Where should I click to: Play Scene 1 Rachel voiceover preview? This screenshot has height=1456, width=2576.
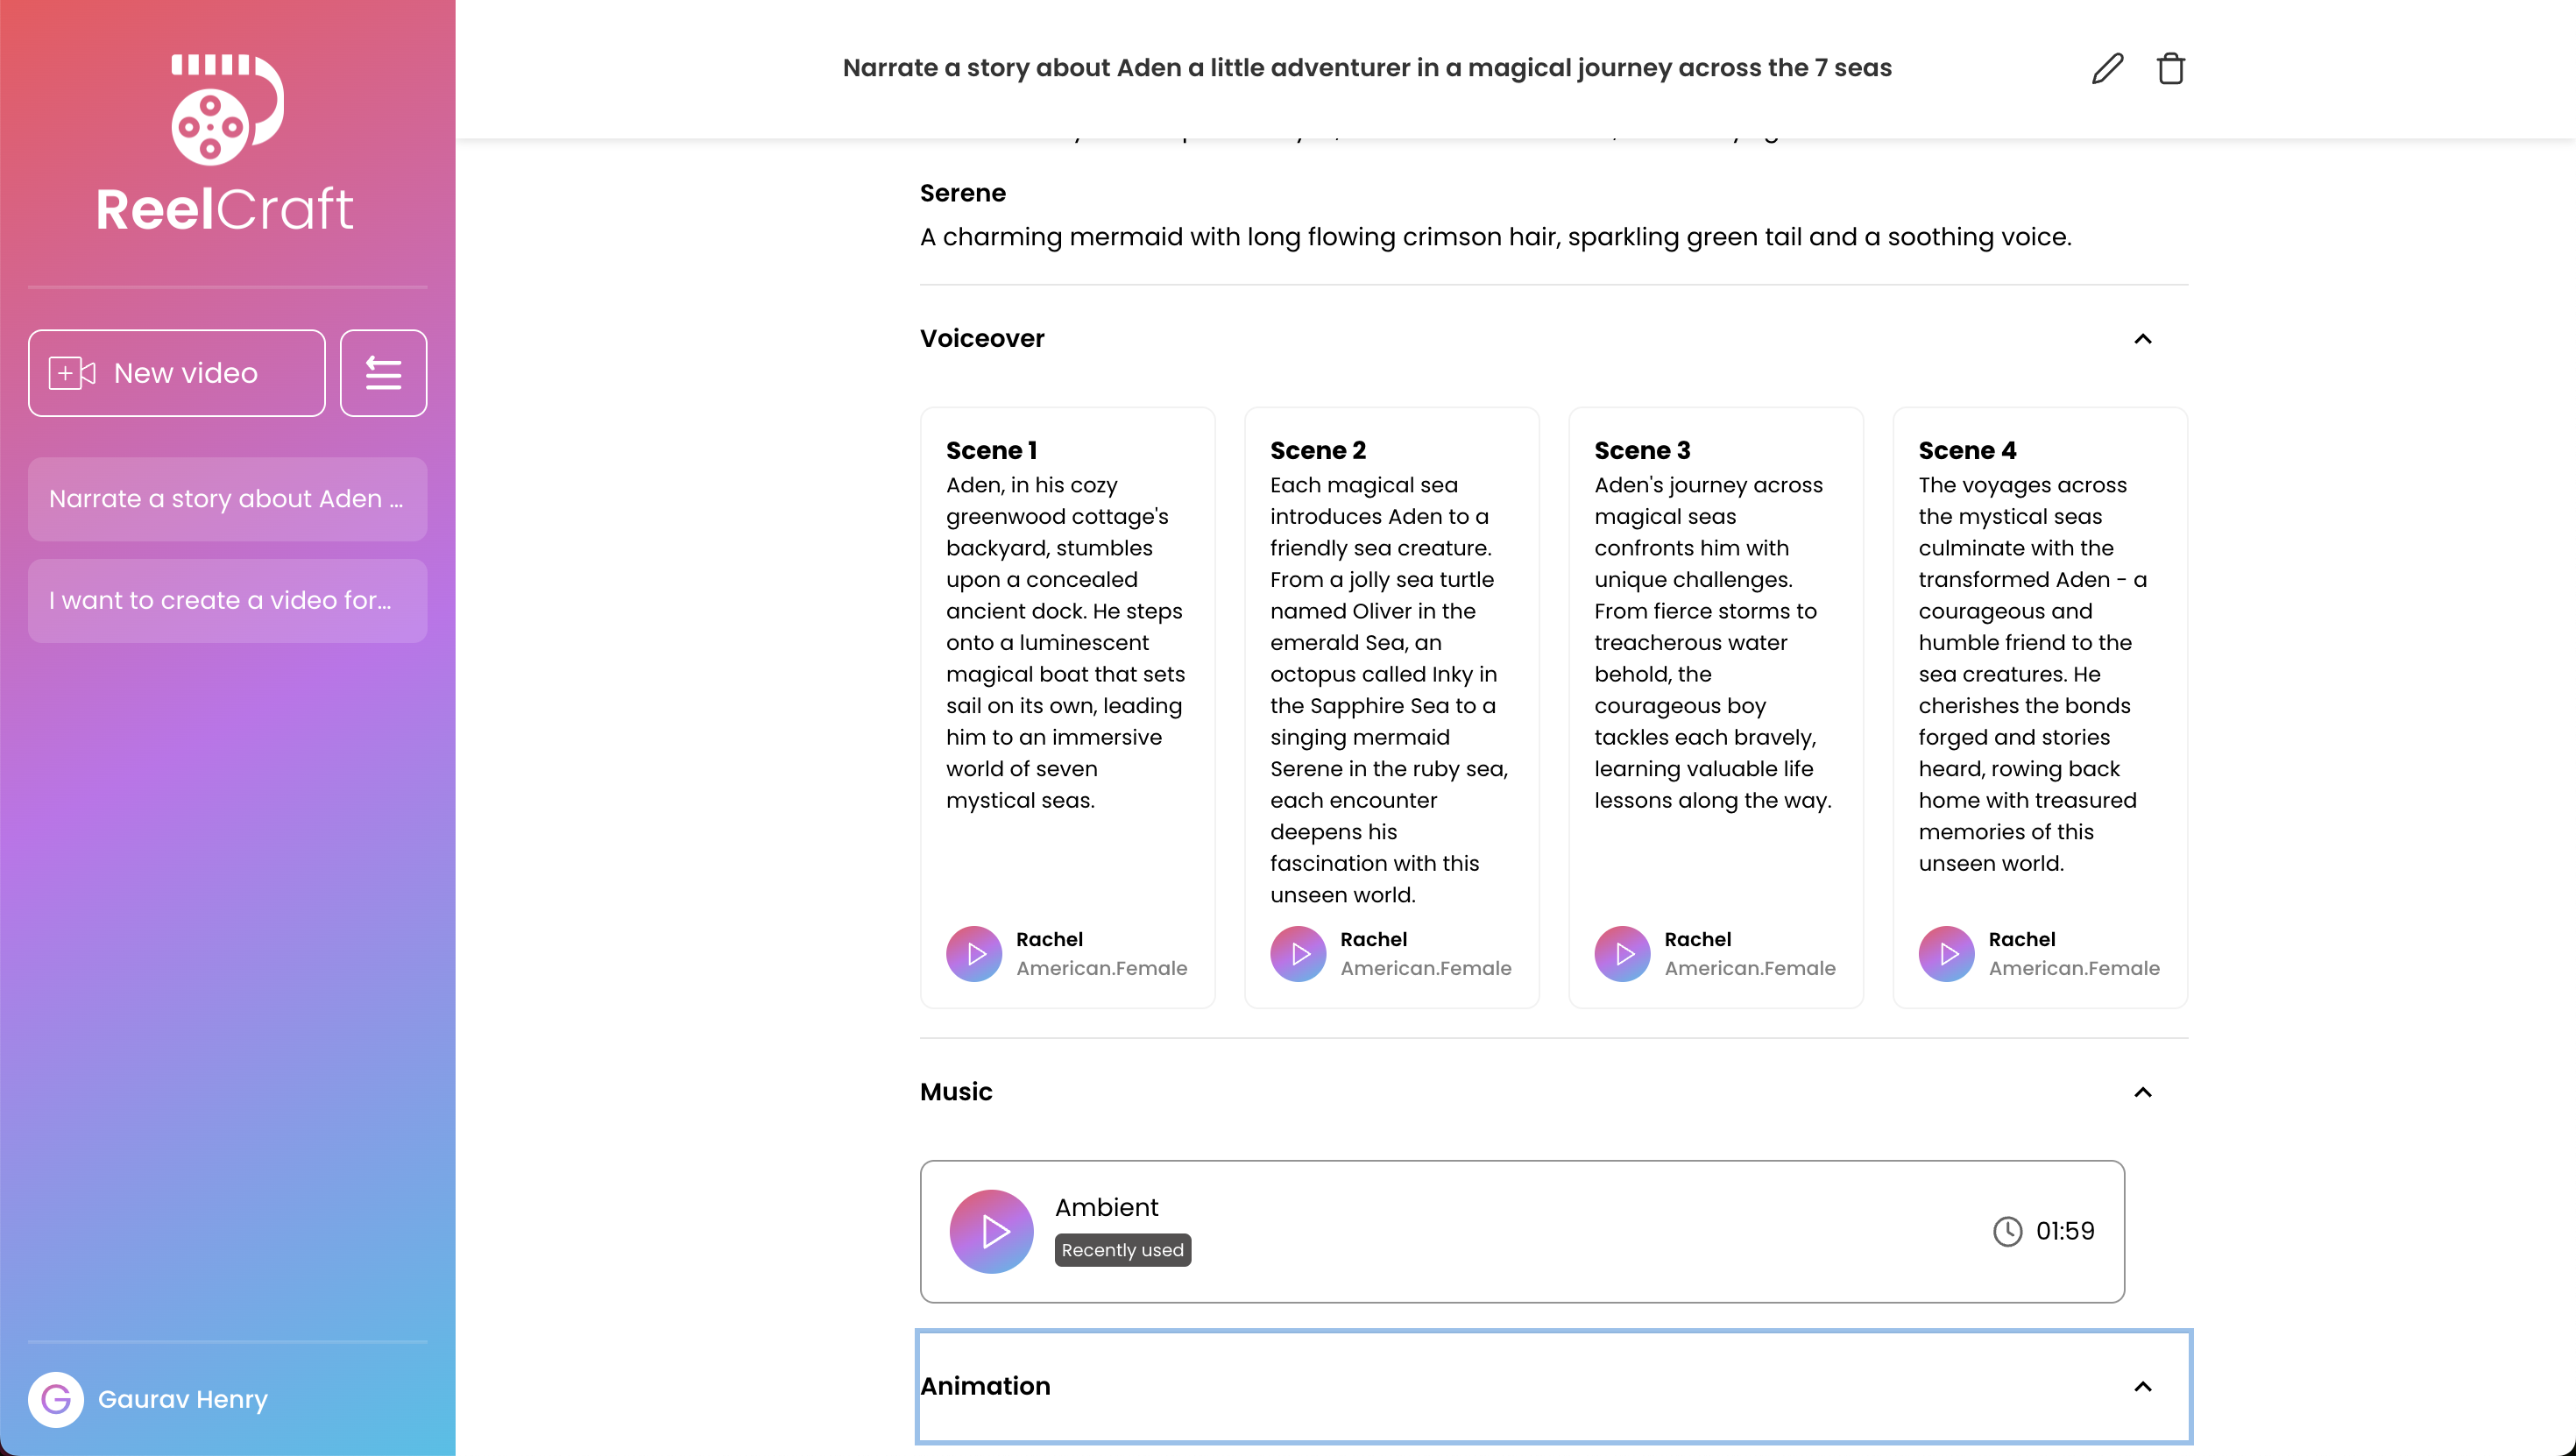[973, 953]
